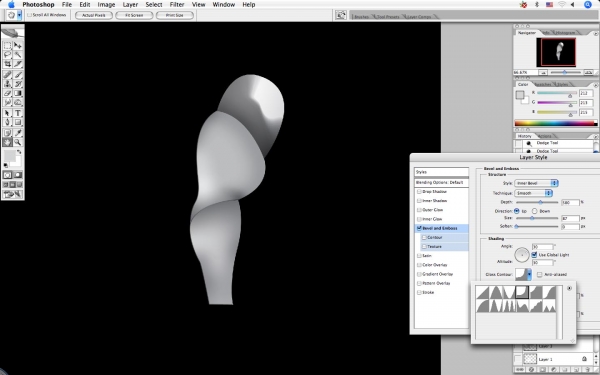Enable the Drop Shadow effect checkbox
The image size is (600, 375).
tap(419, 191)
